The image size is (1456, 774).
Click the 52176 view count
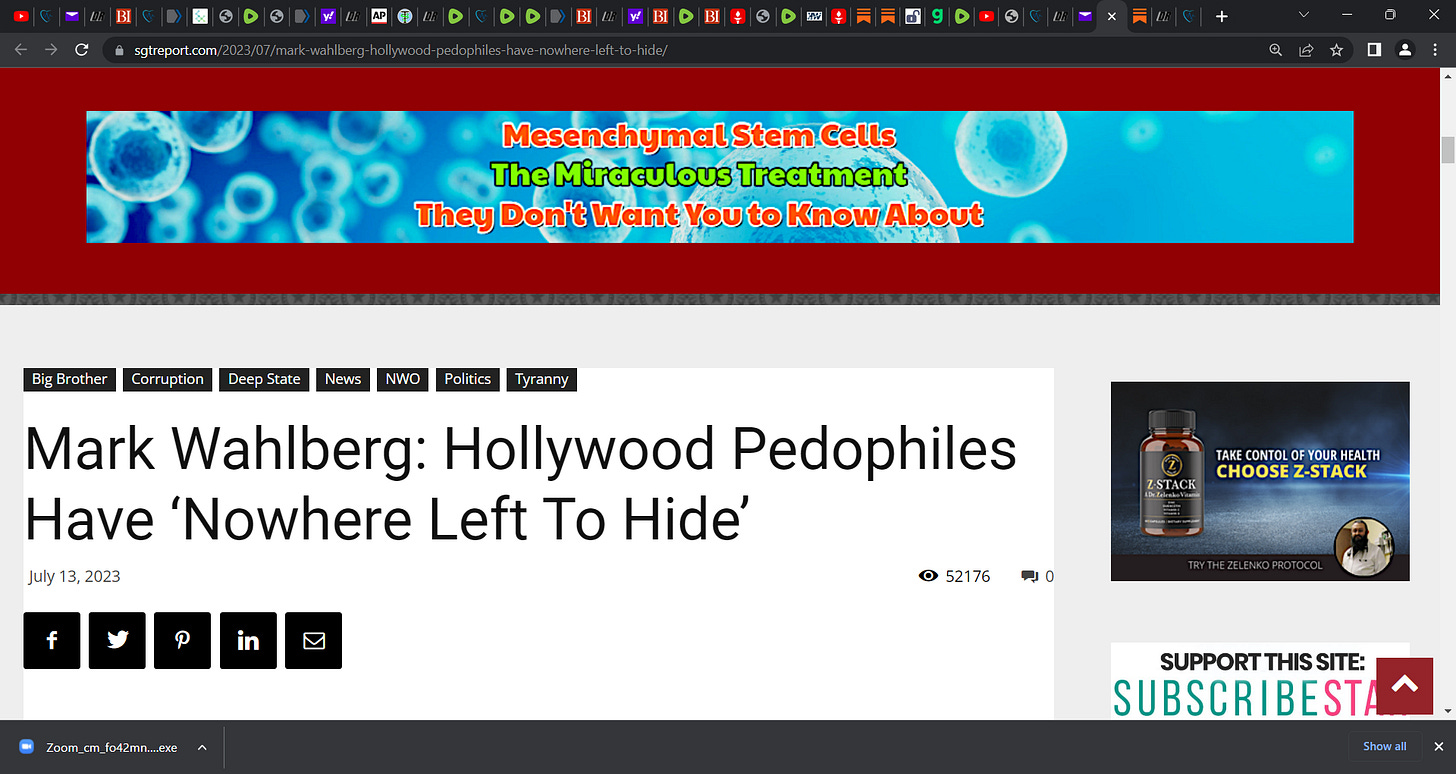point(968,576)
